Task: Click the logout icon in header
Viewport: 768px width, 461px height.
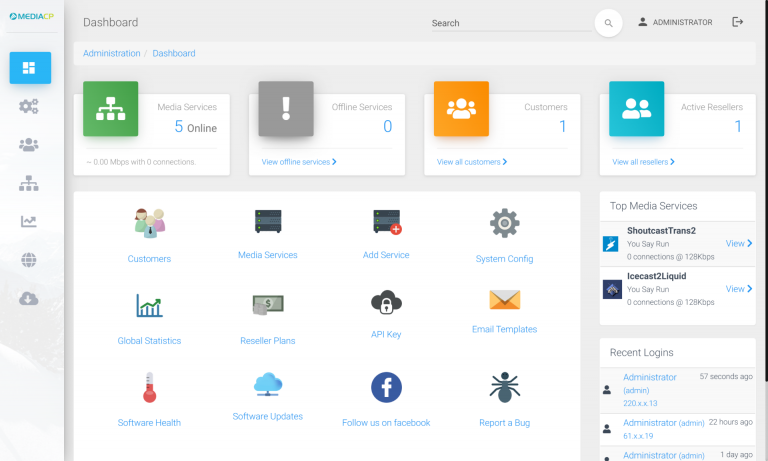Action: point(738,22)
